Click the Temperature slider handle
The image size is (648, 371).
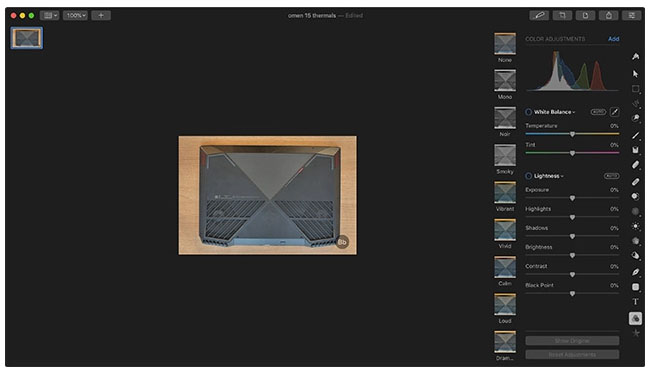[x=572, y=134]
